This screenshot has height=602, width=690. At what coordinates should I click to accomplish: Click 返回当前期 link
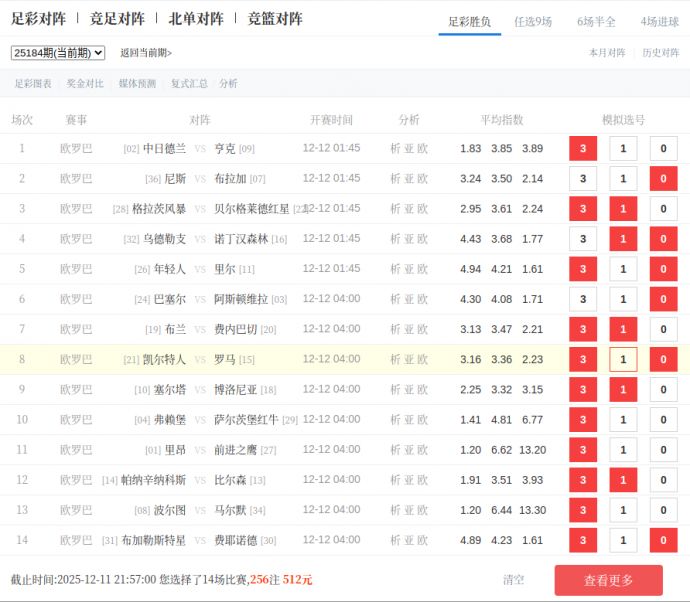(x=146, y=53)
